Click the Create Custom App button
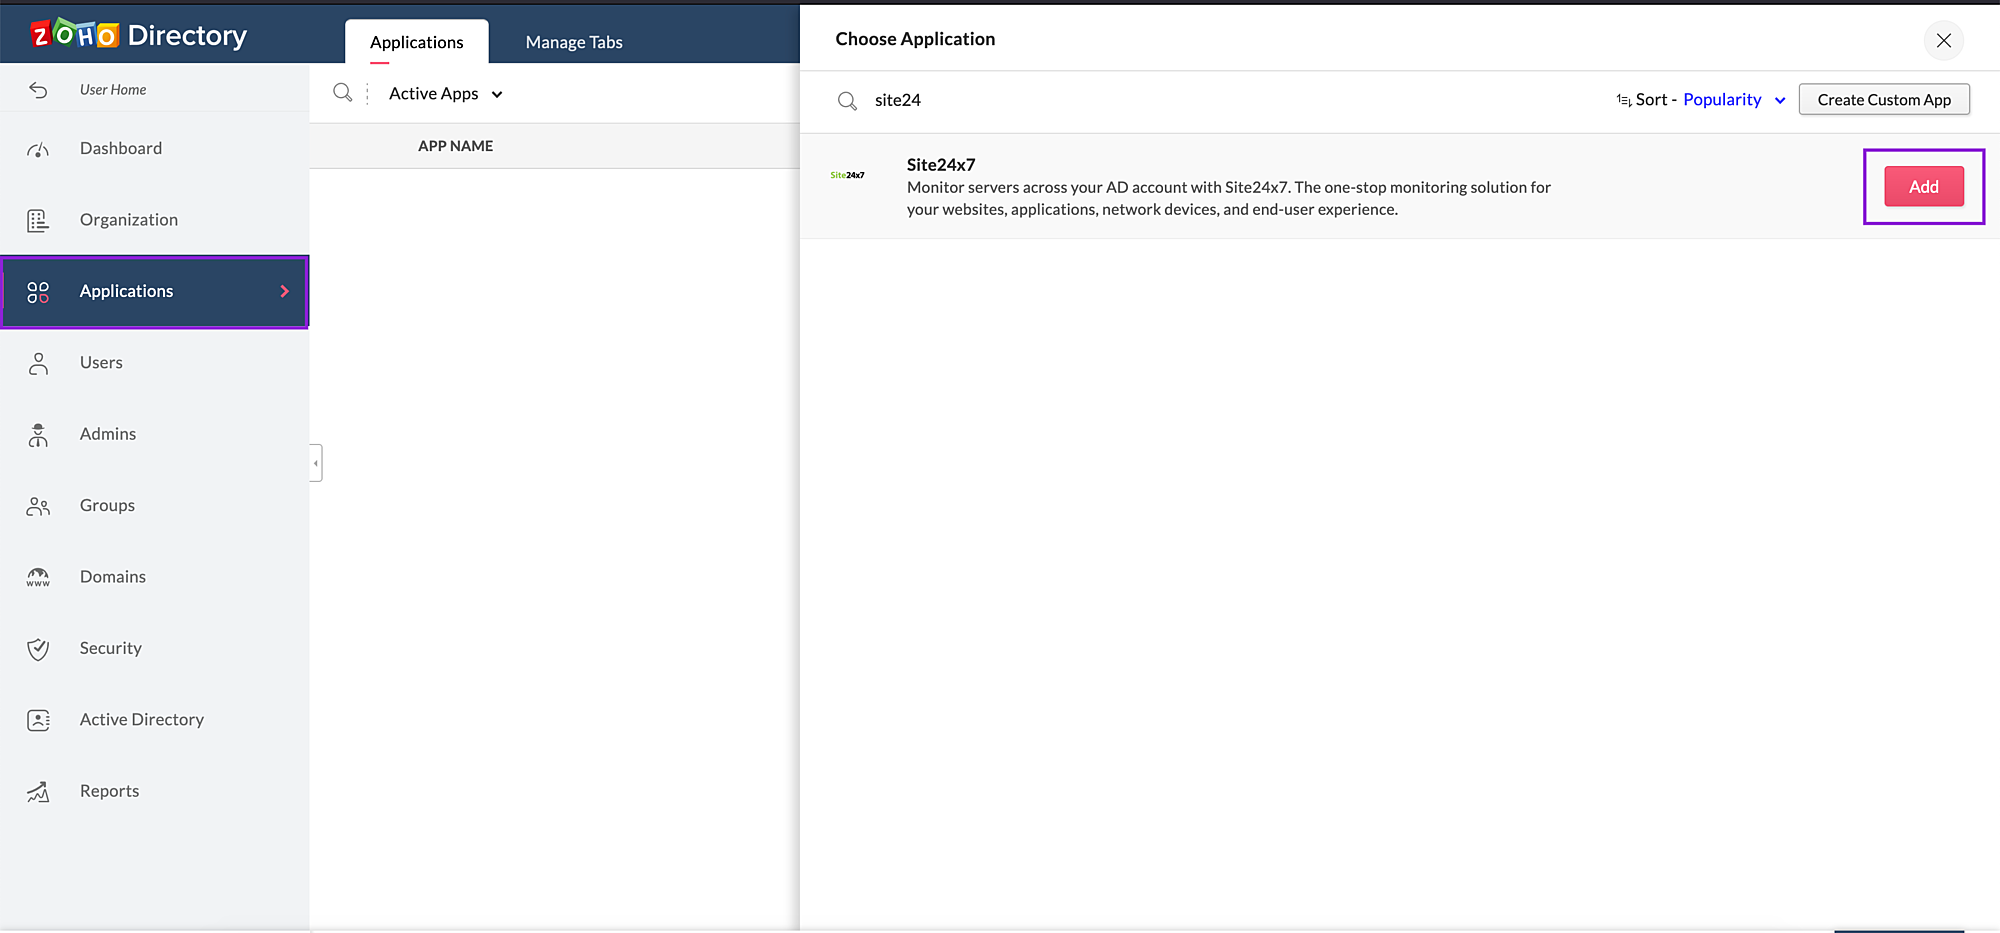The width and height of the screenshot is (2000, 933). point(1884,99)
